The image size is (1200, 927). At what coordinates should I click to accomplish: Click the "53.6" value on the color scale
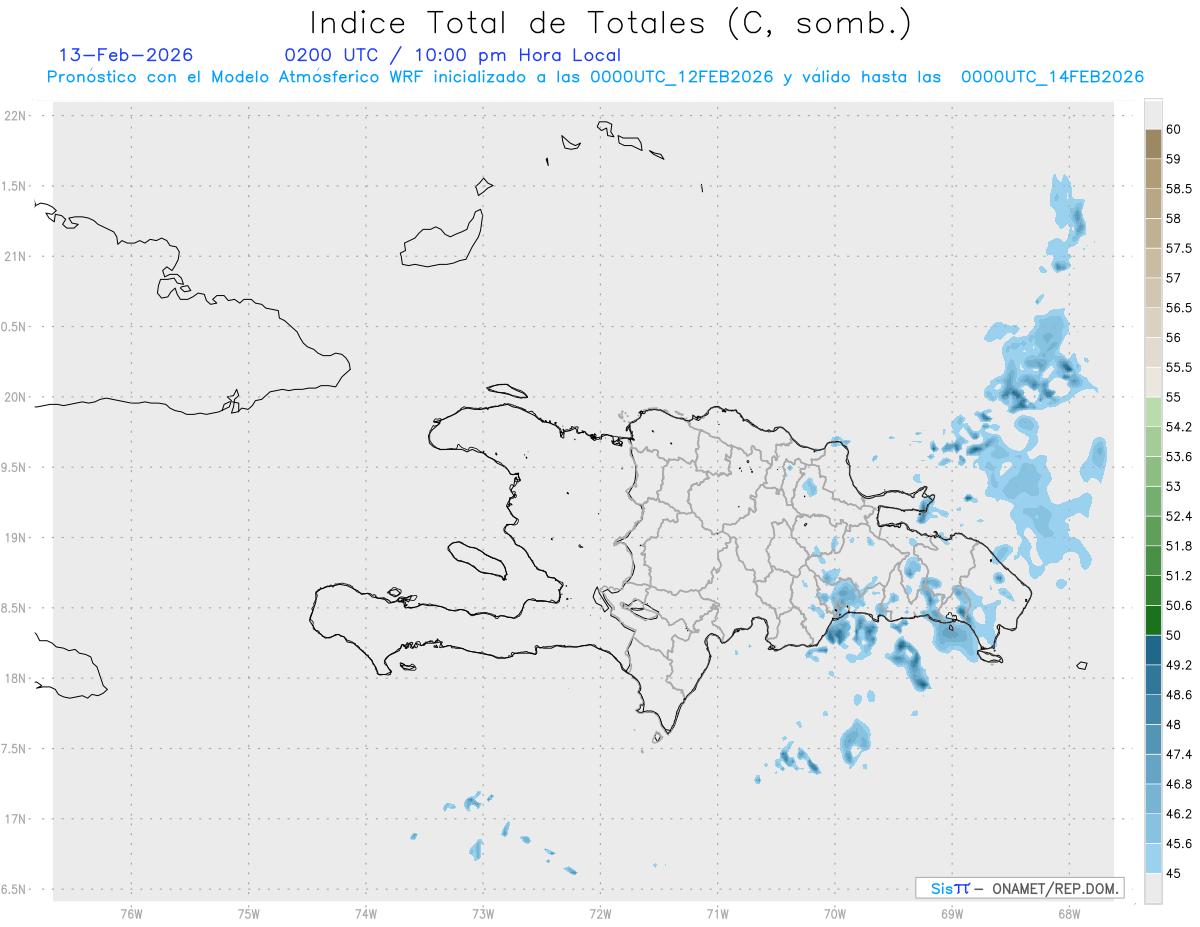click(x=1179, y=457)
